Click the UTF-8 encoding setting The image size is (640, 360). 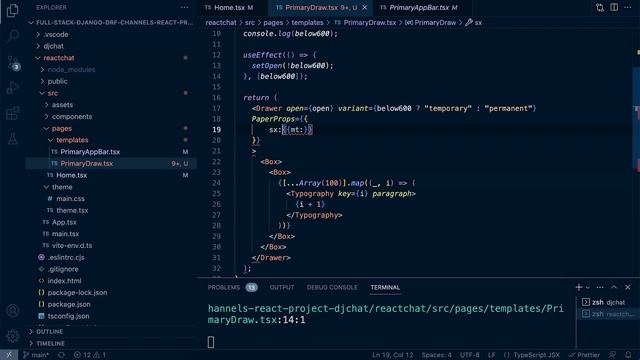470,355
